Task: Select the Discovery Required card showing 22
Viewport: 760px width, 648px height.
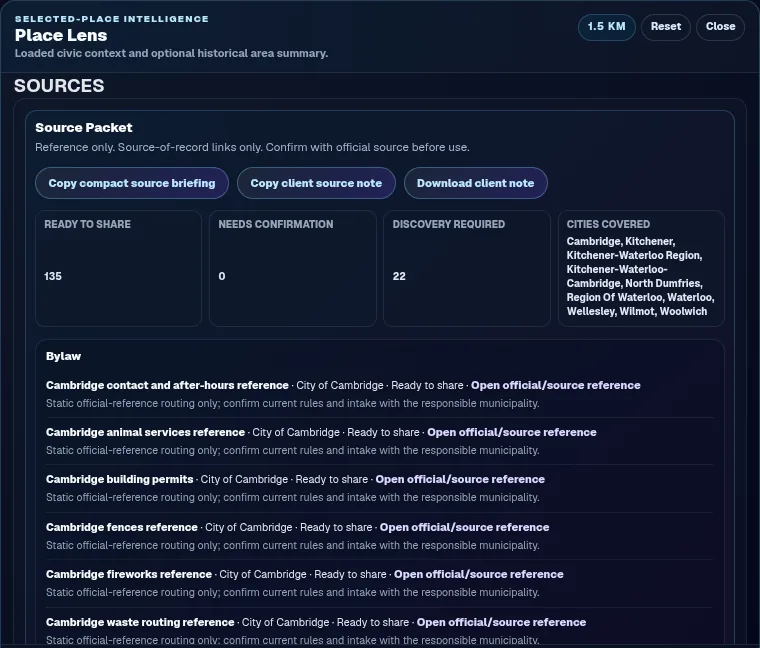Action: 467,269
